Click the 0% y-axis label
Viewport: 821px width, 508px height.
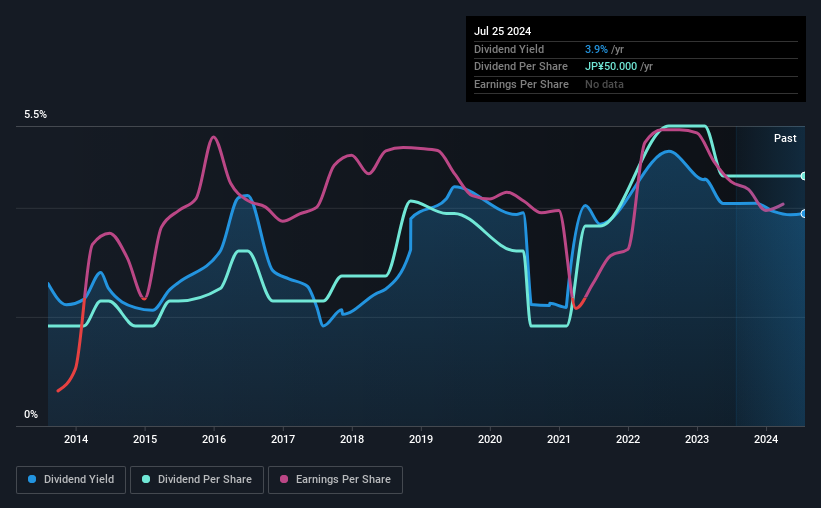(31, 414)
